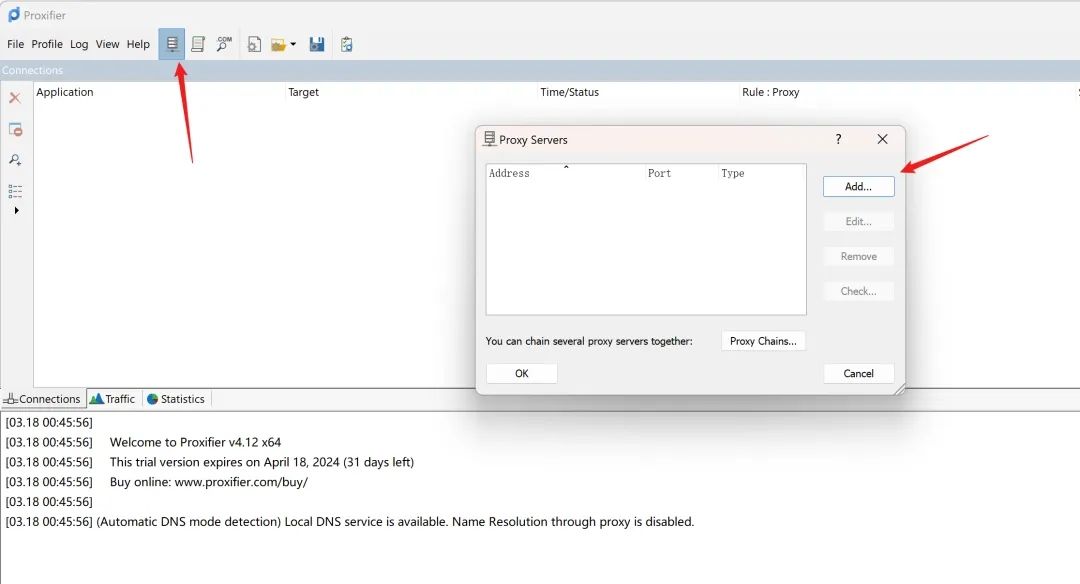Click the clipboard checklist toolbar icon

(346, 45)
